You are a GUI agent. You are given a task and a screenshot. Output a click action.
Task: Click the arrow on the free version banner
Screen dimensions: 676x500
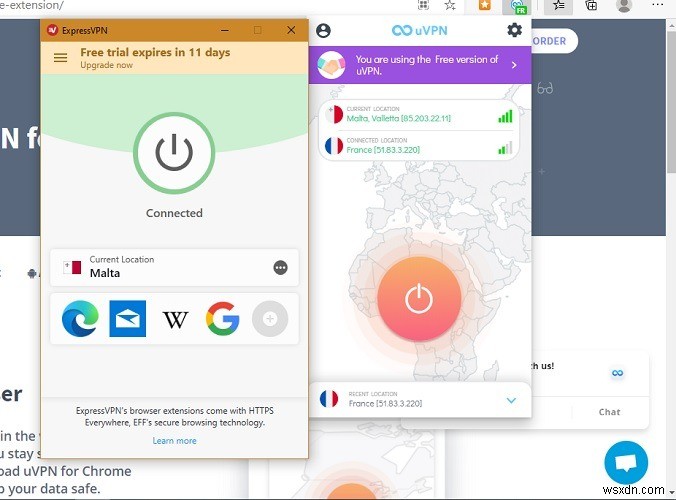(514, 65)
